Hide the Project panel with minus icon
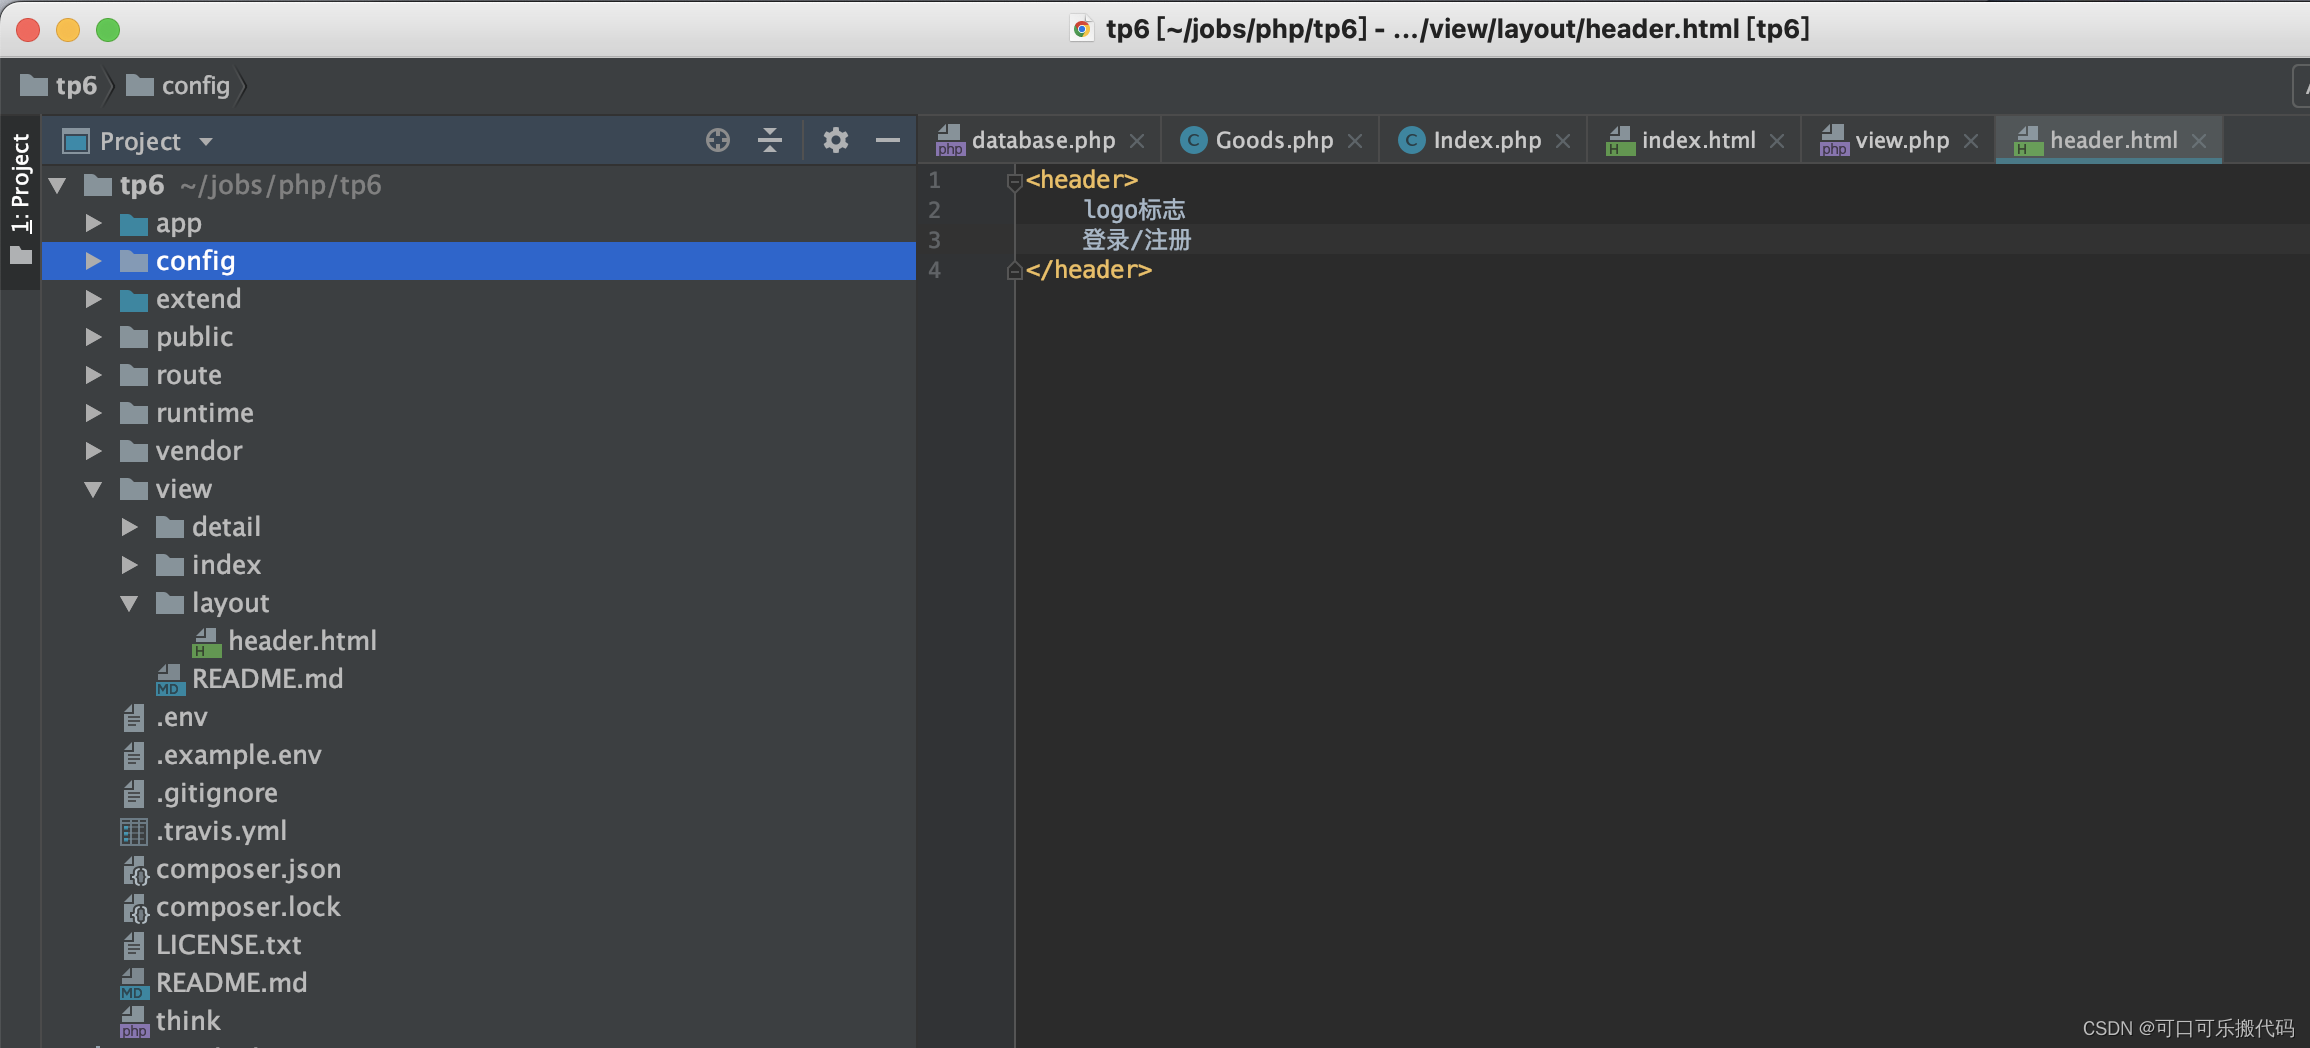 point(888,140)
